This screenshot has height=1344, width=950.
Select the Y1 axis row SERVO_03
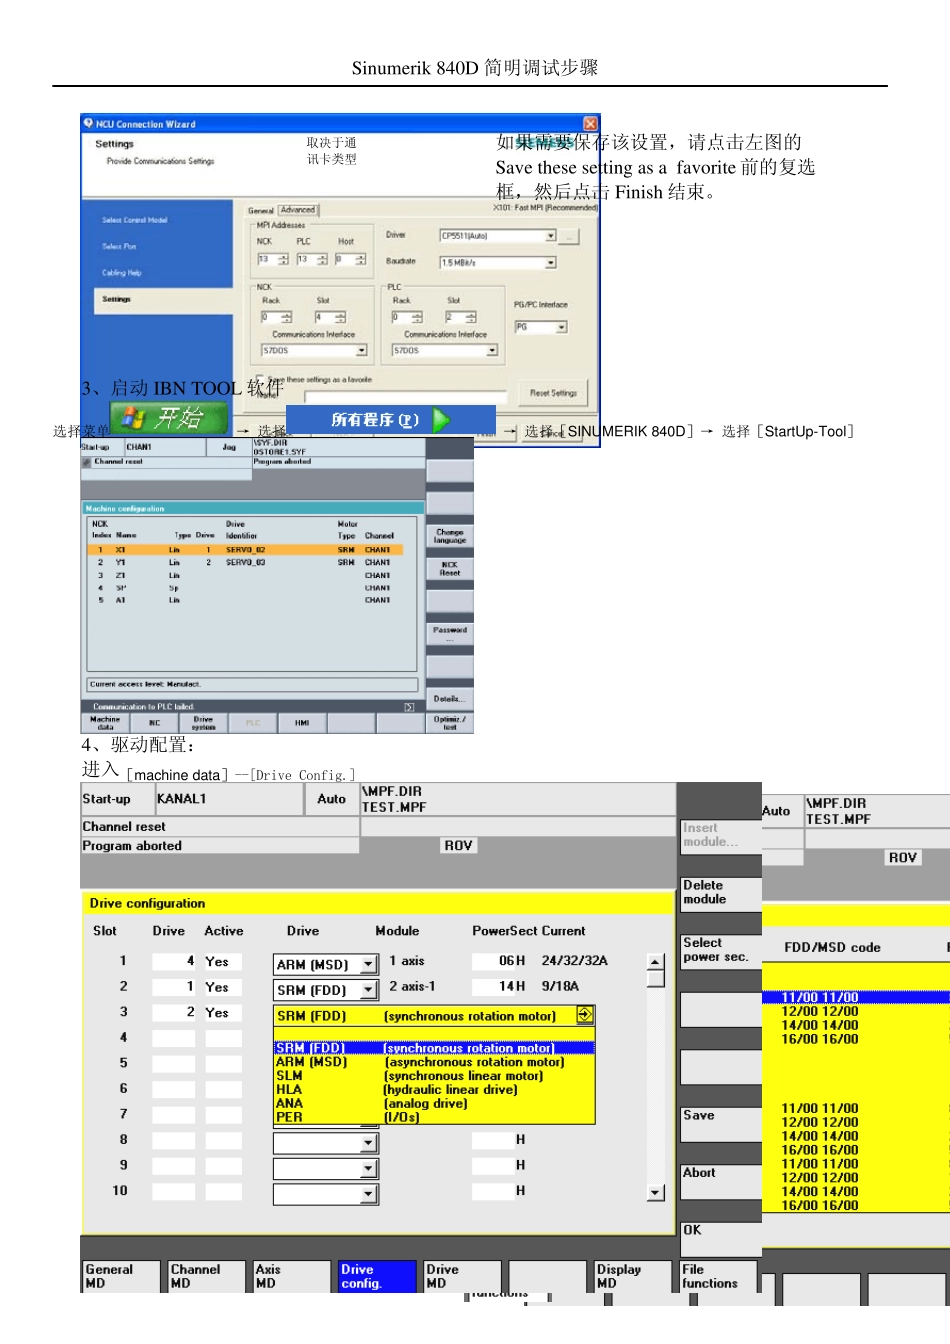(x=245, y=562)
